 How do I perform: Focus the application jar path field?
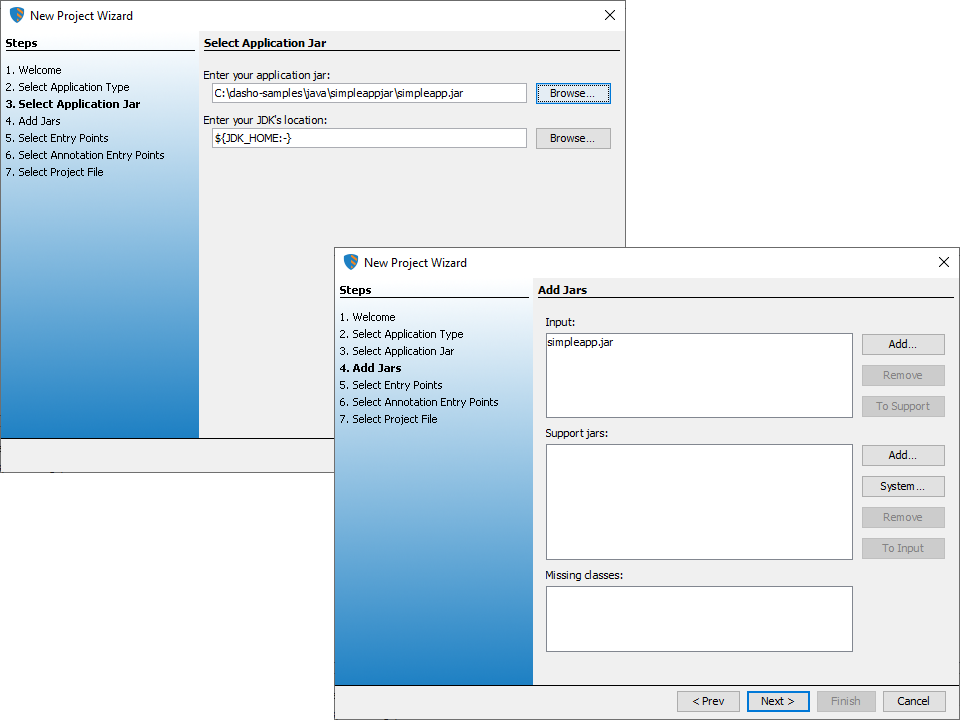tap(369, 93)
